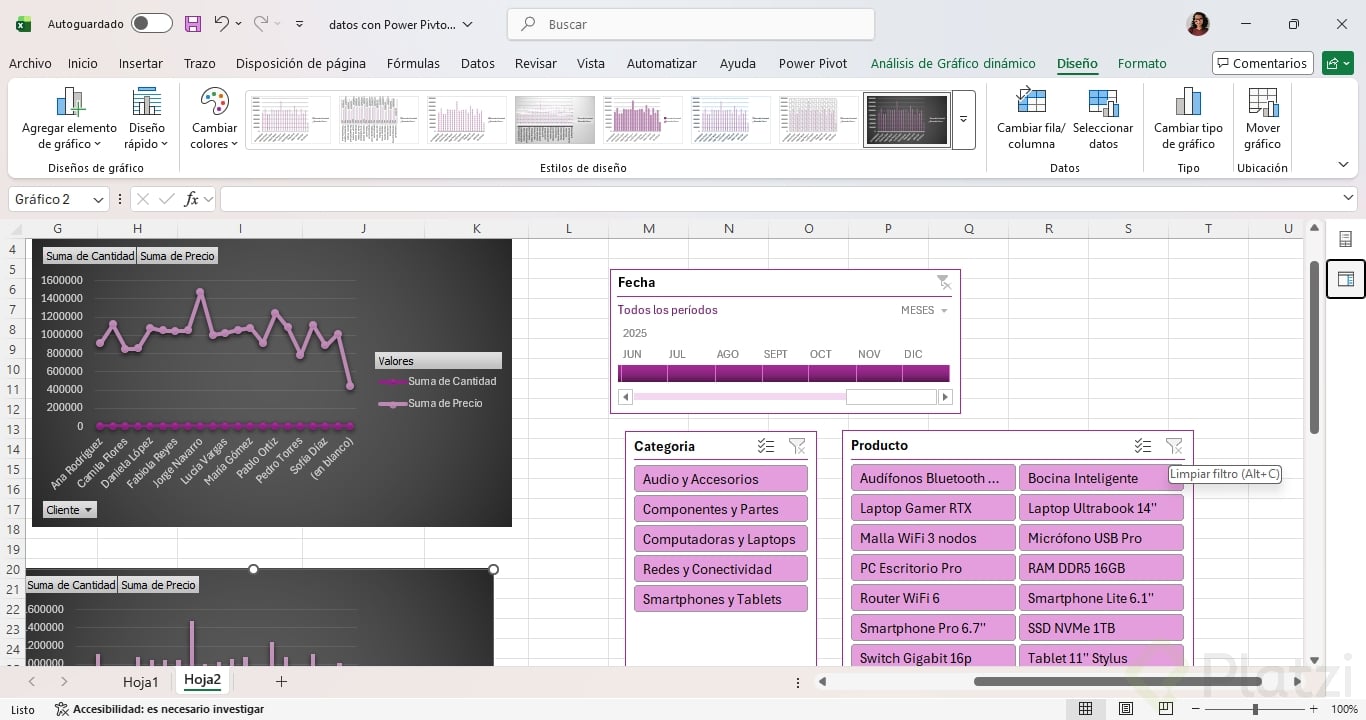This screenshot has width=1366, height=720.
Task: Click the Excel app icon in title bar
Action: (x=23, y=24)
